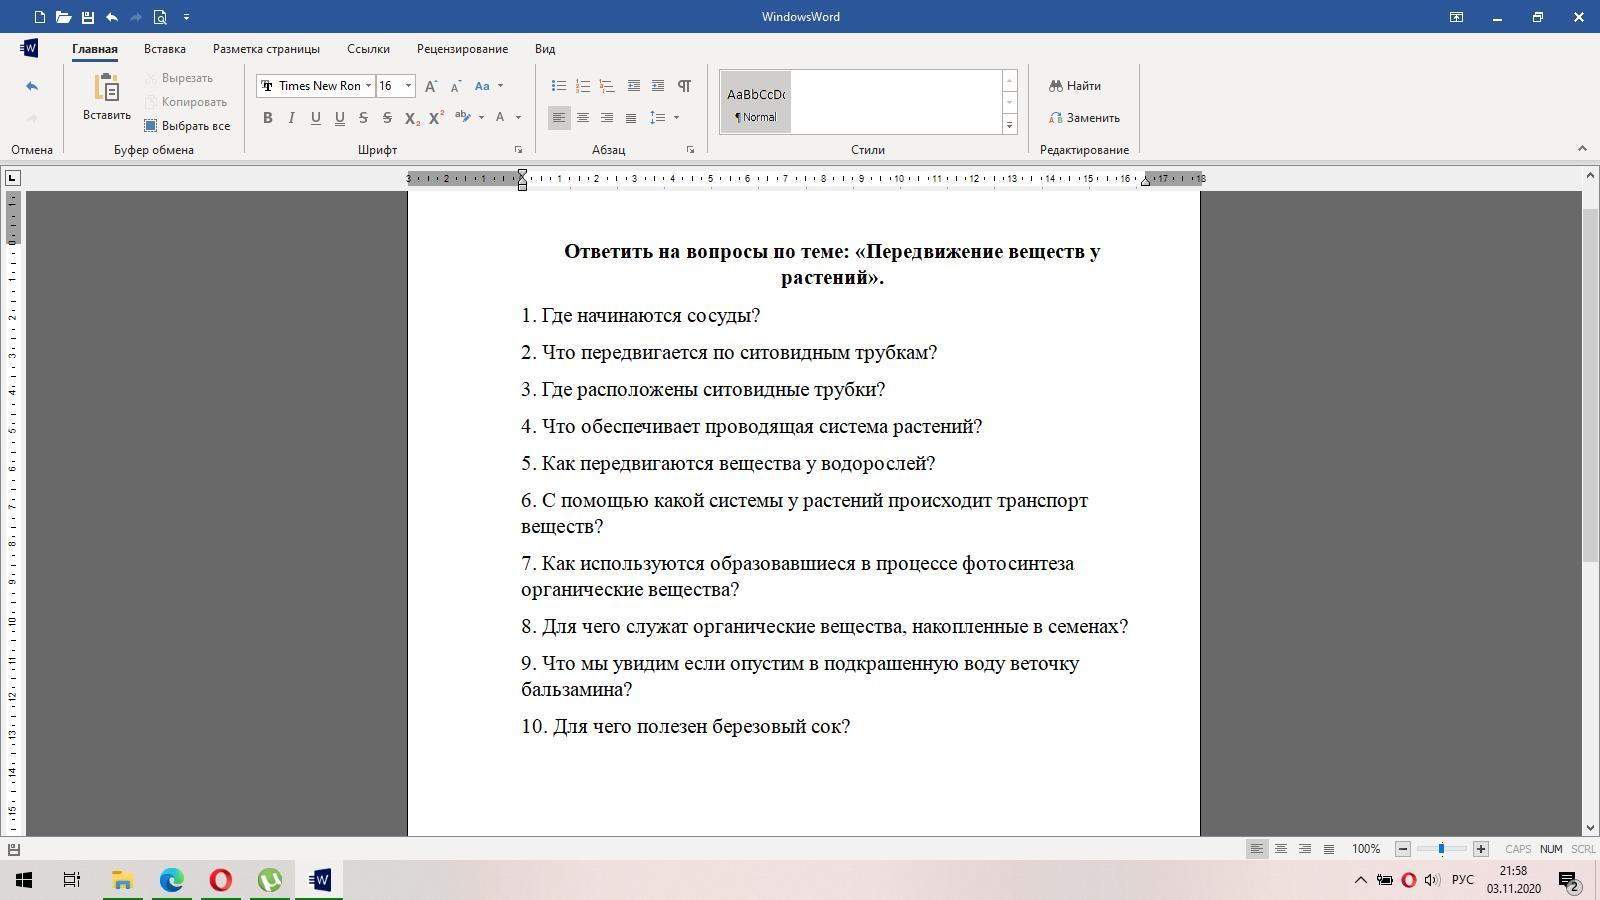Click the open folder icon in title bar
1600x900 pixels.
pyautogui.click(x=63, y=17)
